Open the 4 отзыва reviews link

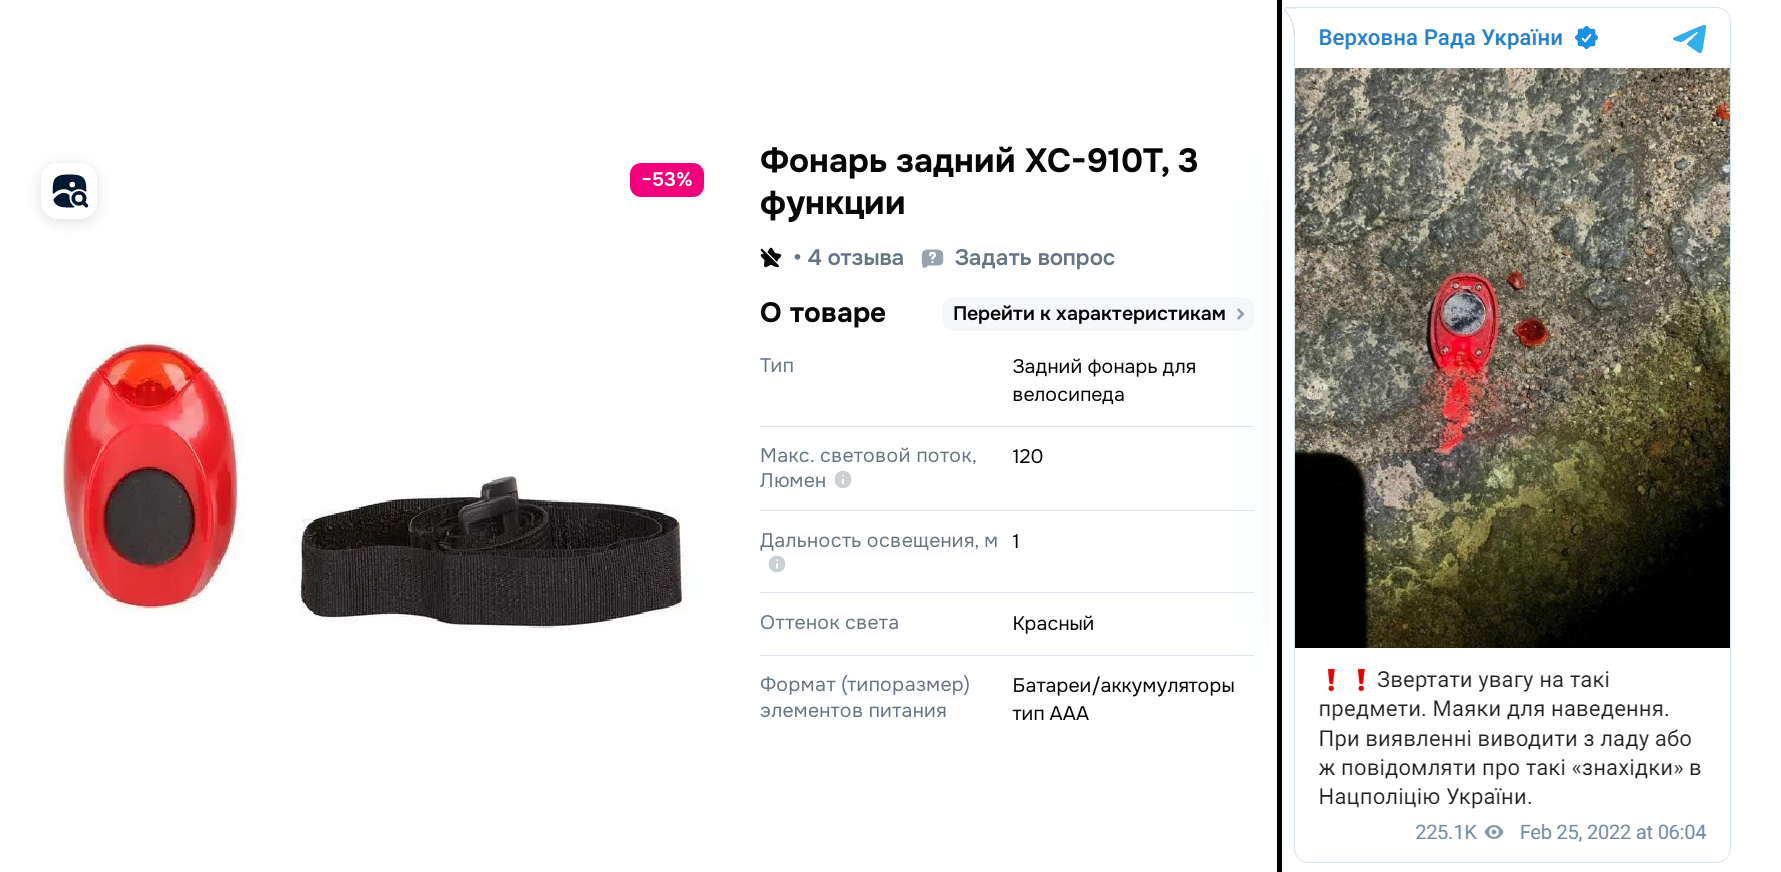855,258
